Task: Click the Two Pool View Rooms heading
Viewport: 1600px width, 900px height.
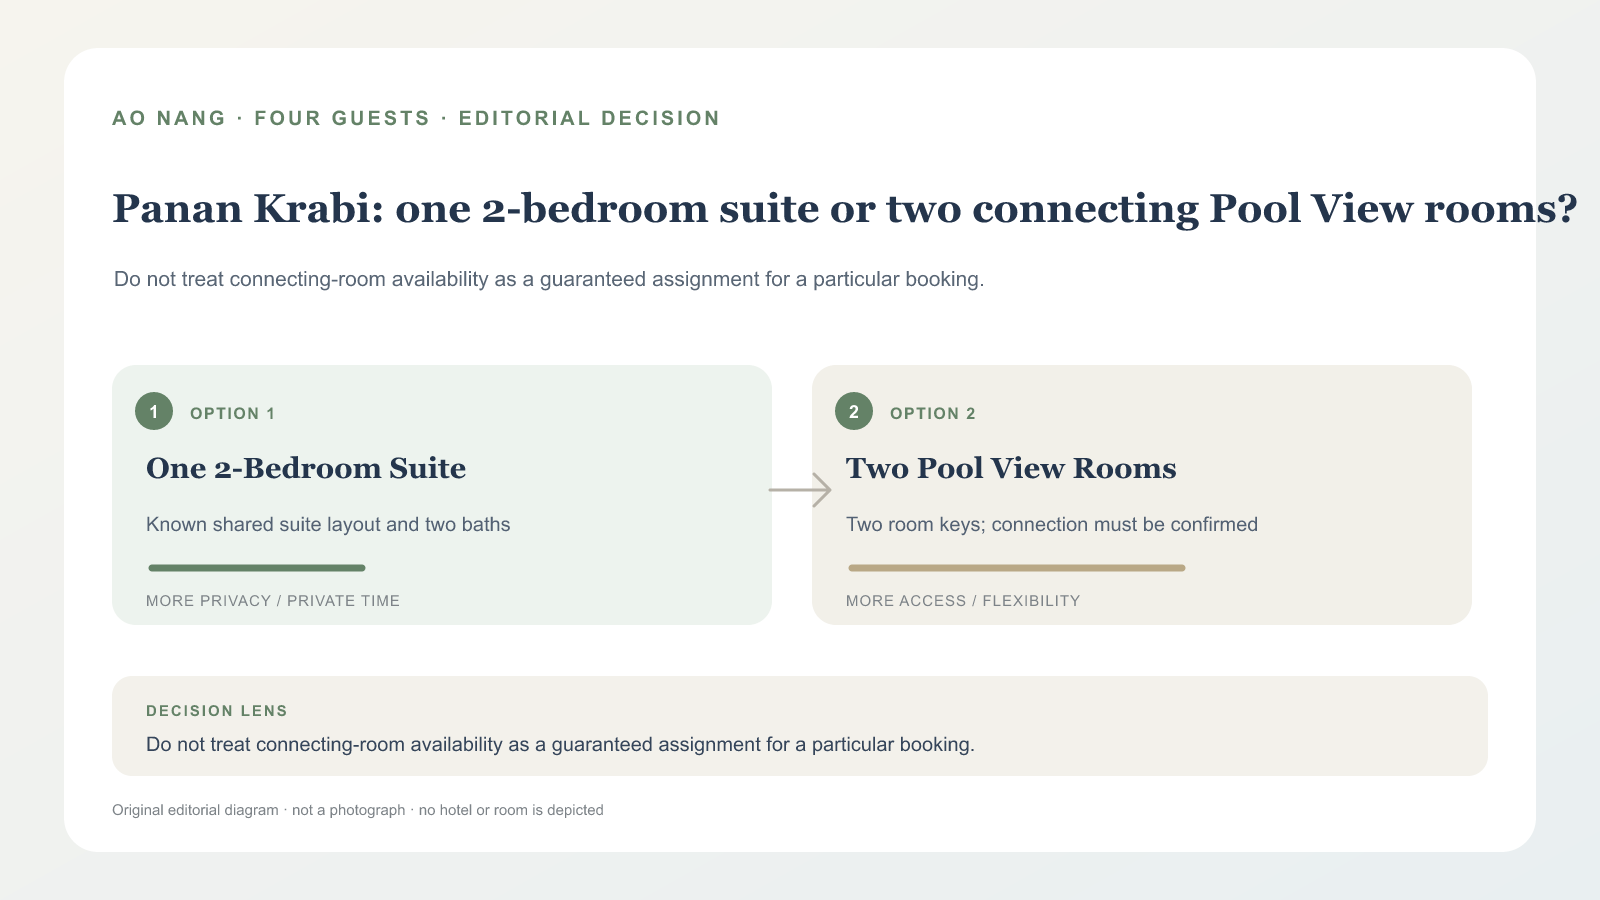Action: 1011,468
